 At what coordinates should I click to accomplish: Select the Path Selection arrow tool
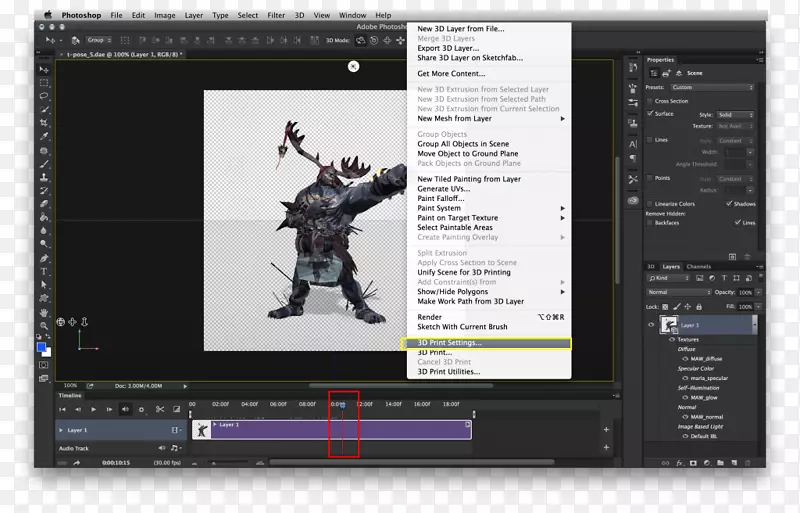click(x=44, y=284)
